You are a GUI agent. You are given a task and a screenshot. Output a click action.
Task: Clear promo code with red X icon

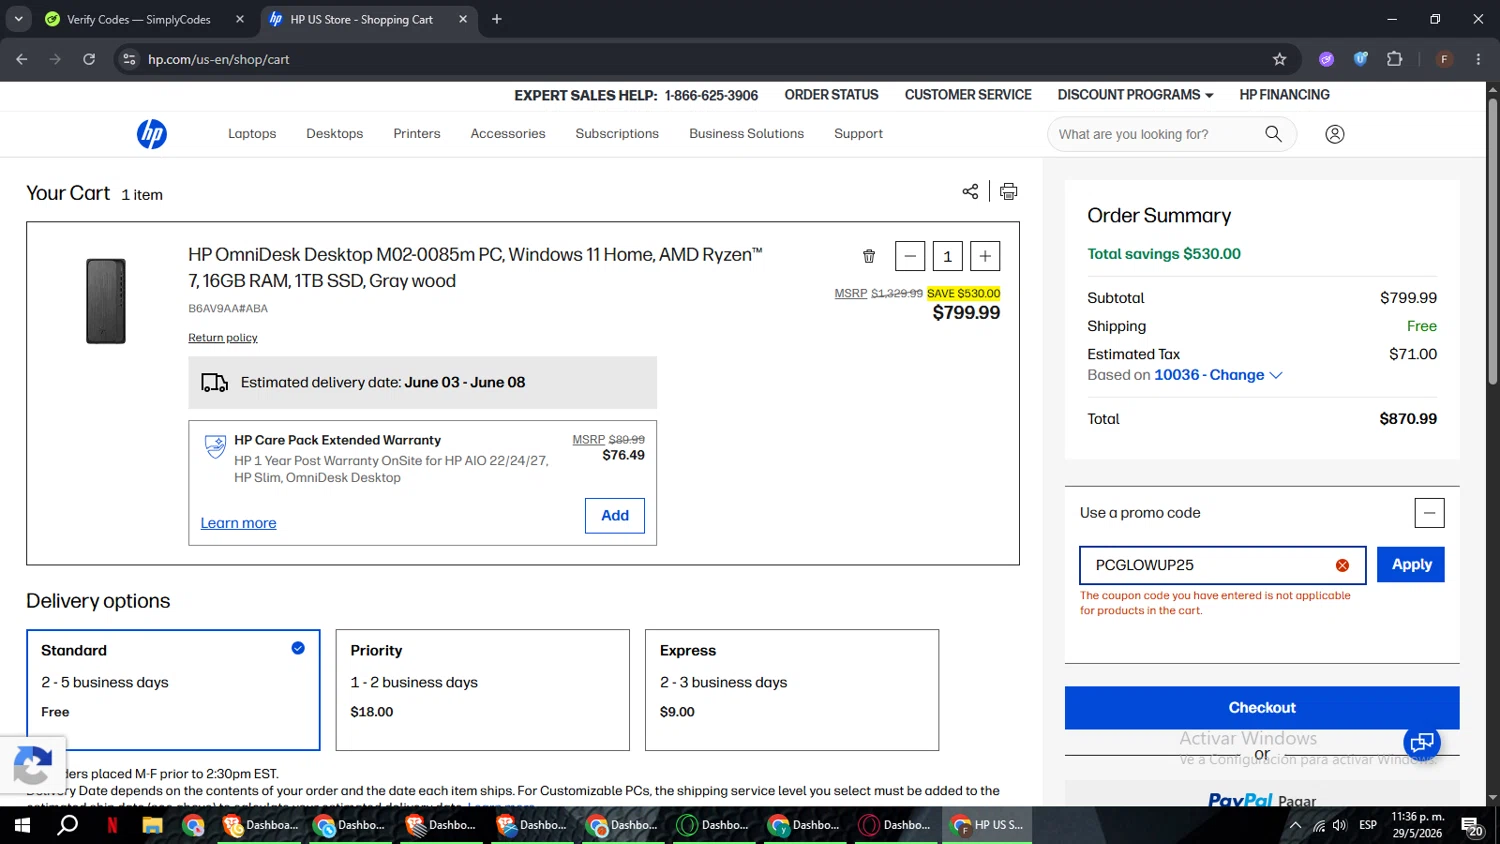(1342, 566)
